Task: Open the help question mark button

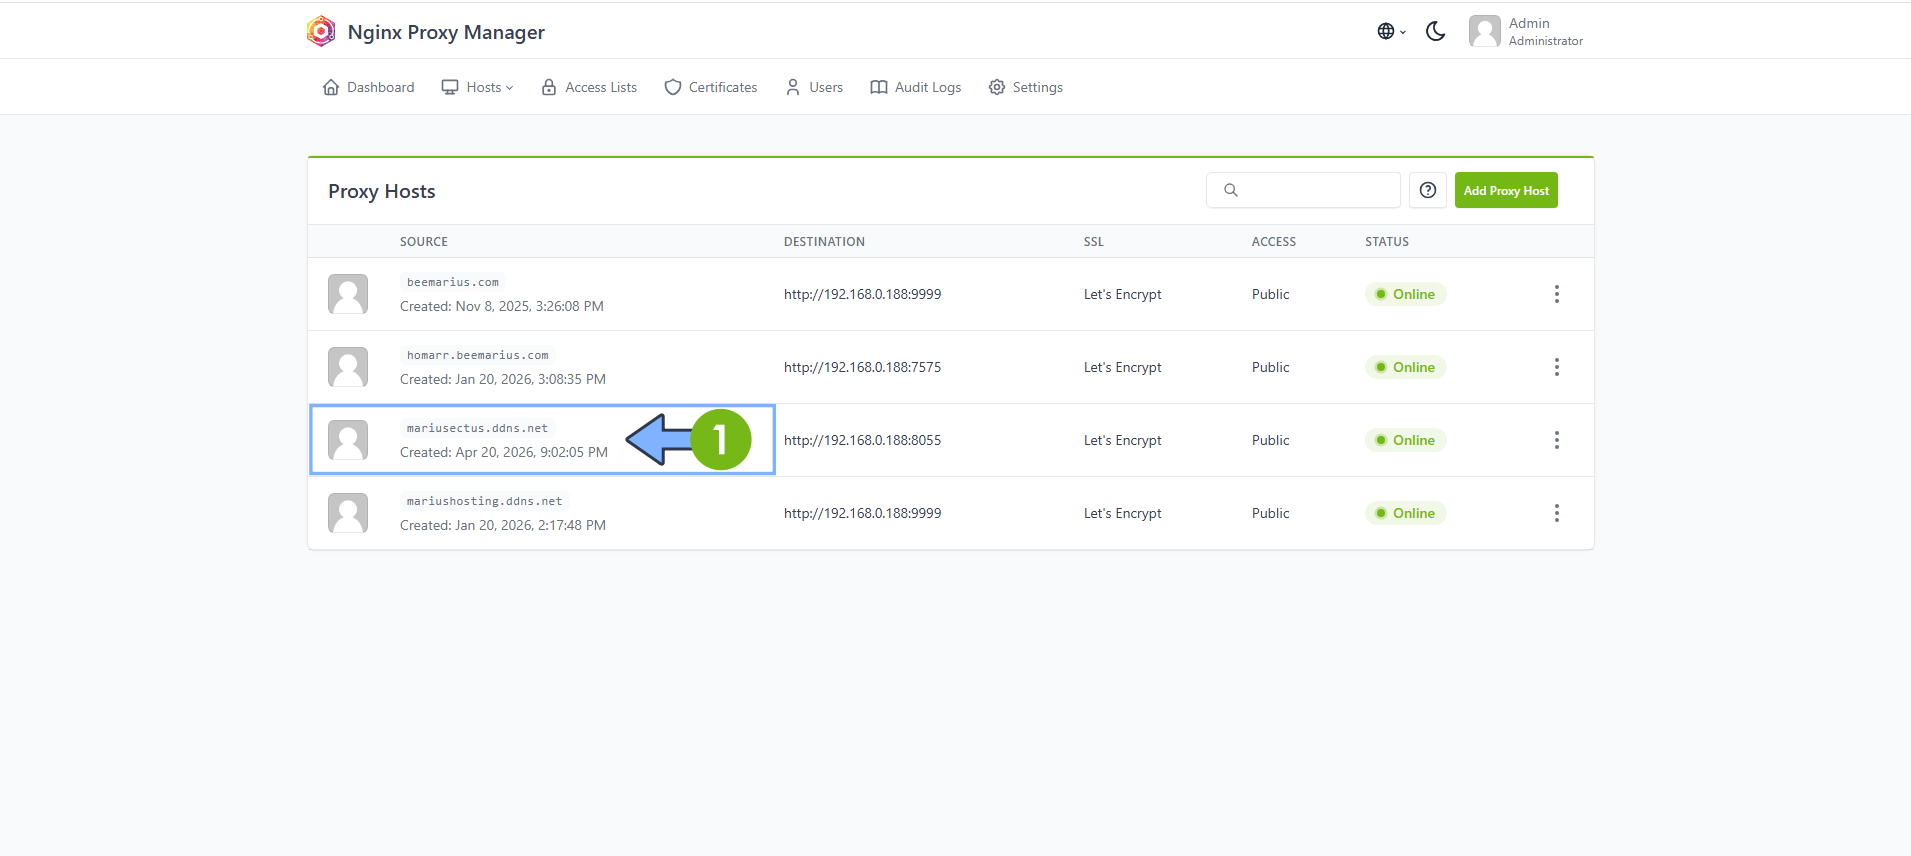Action: pyautogui.click(x=1428, y=190)
